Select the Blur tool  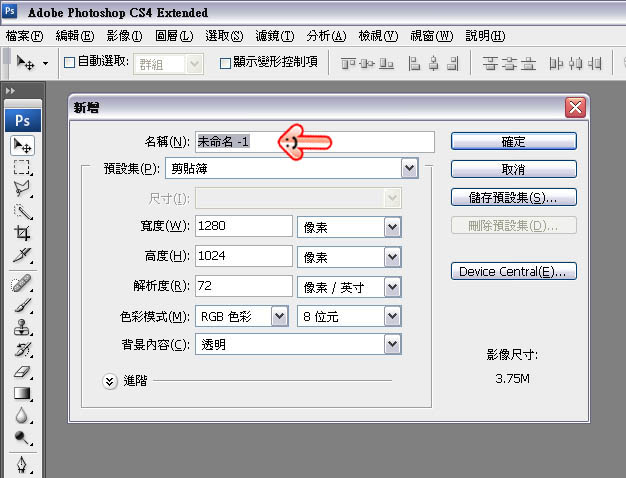pyautogui.click(x=22, y=416)
